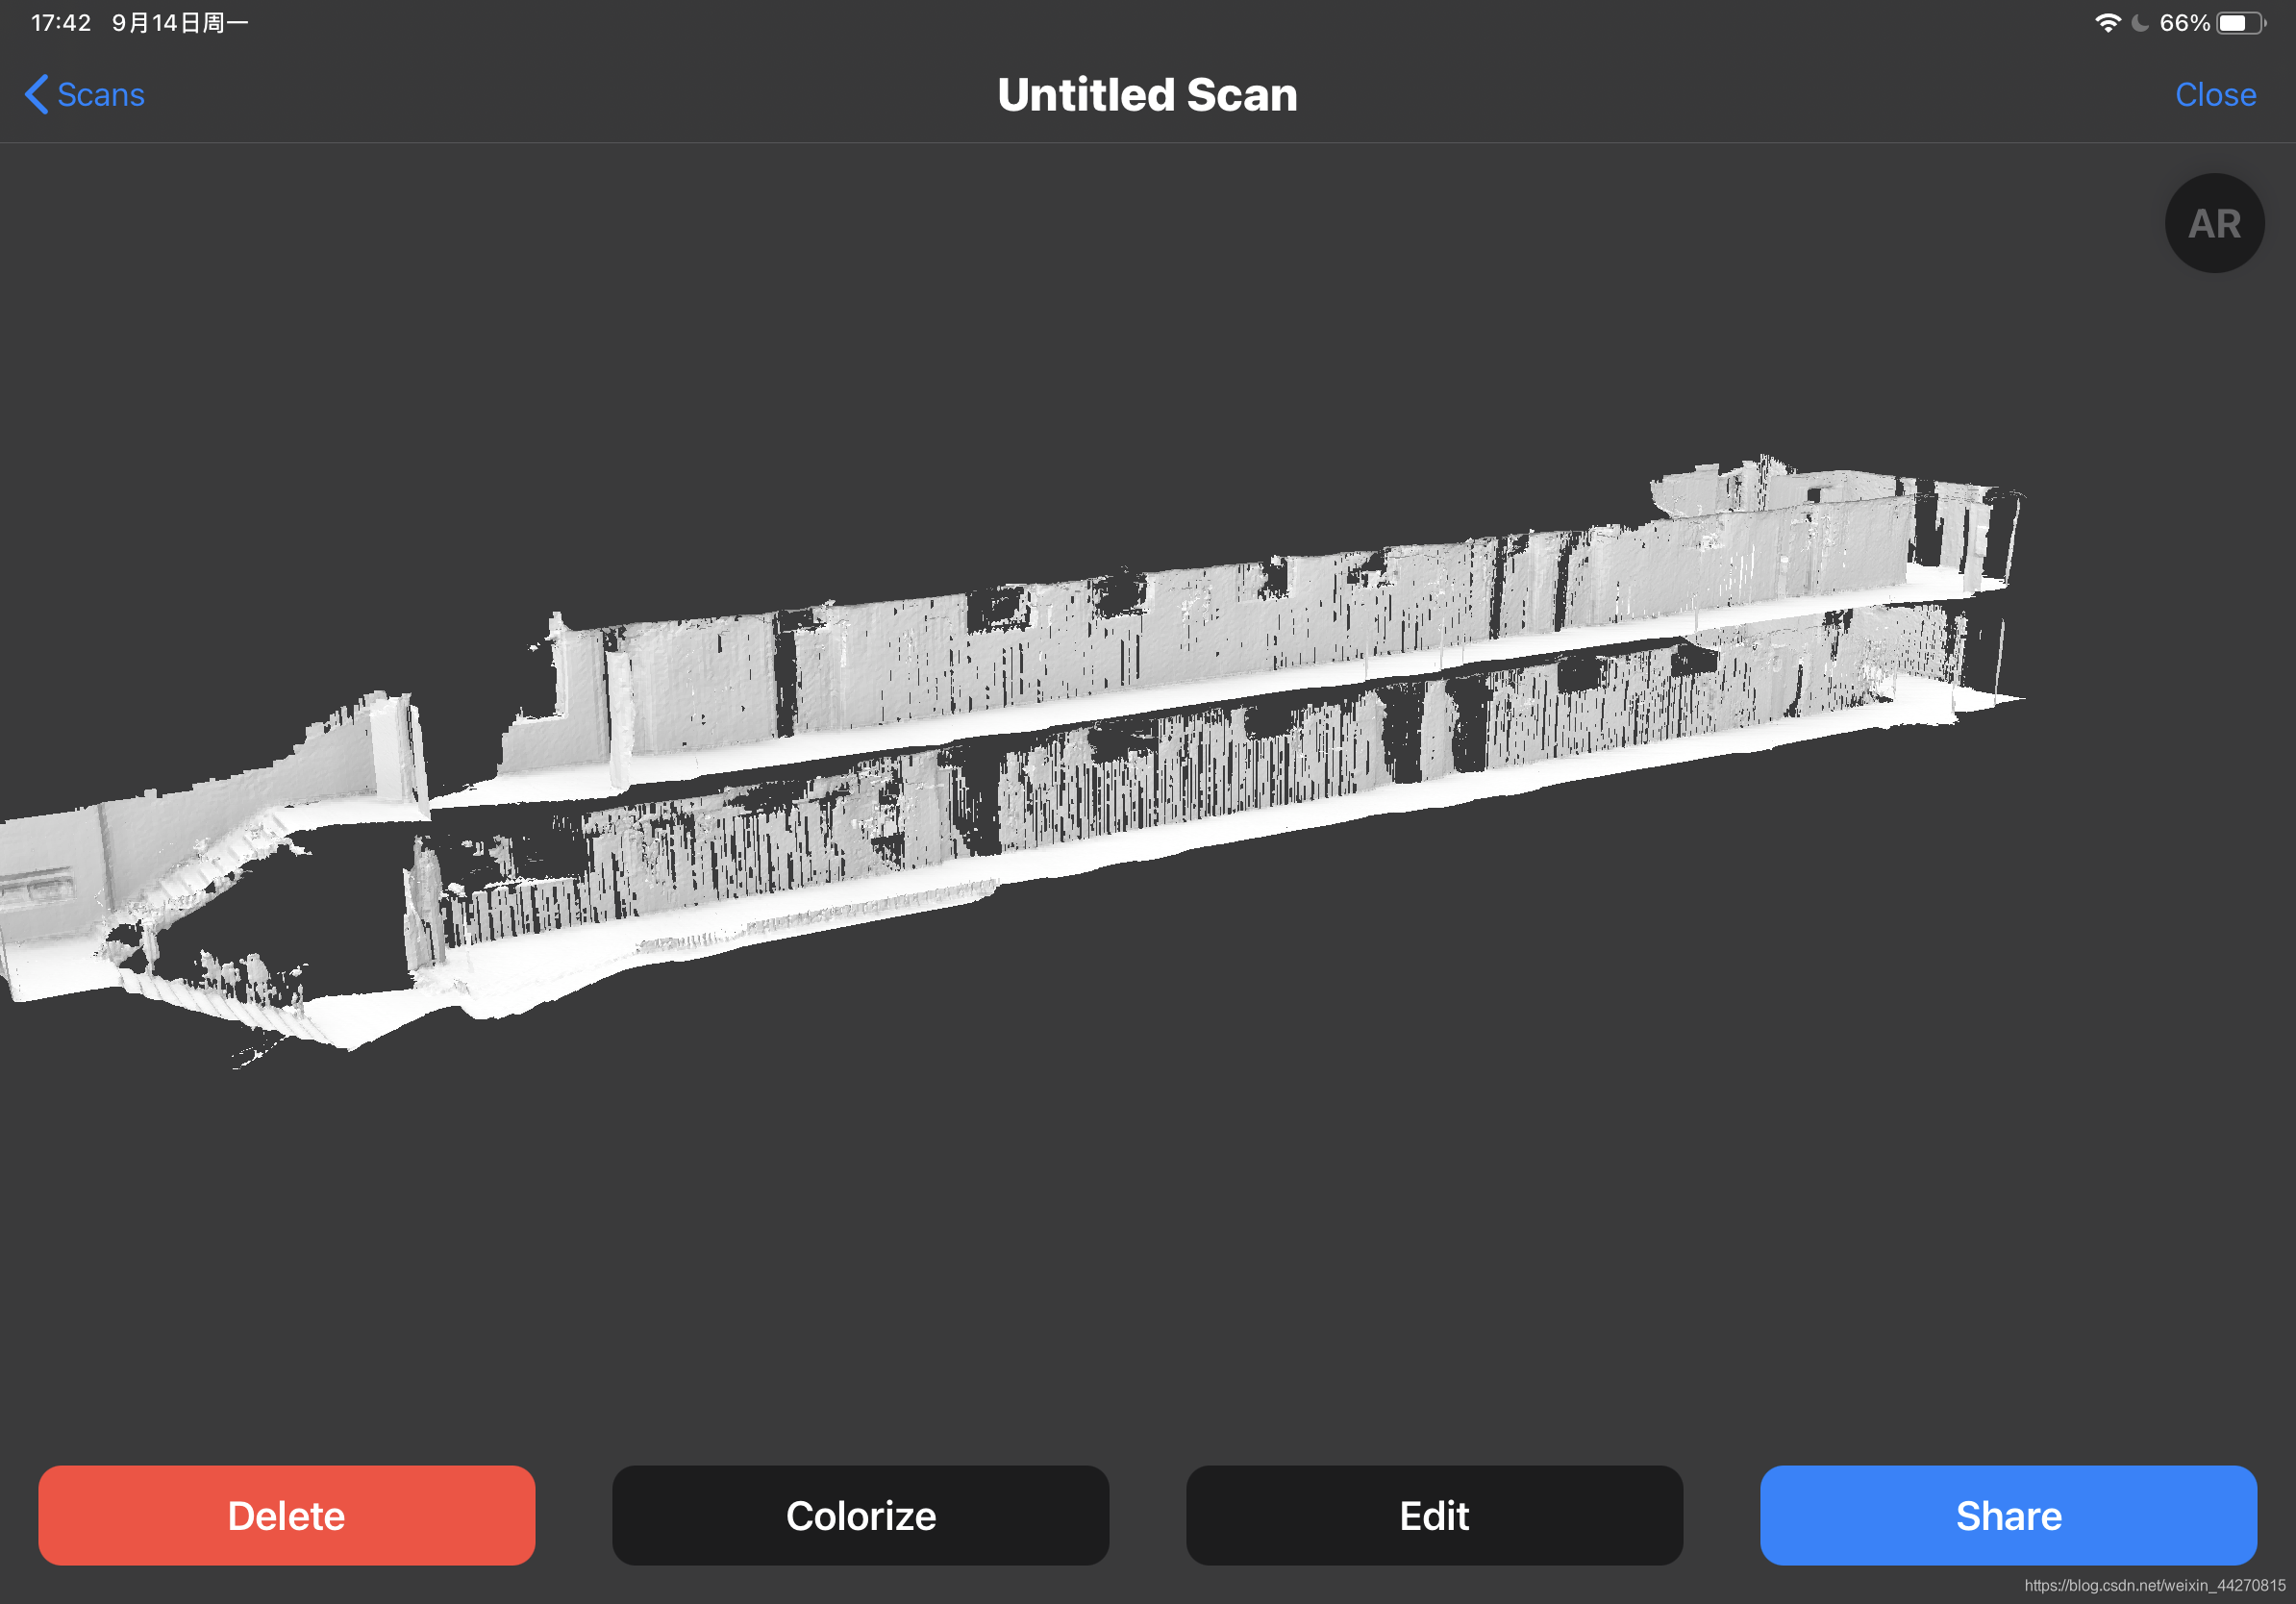2296x1604 pixels.
Task: Go back to the Scans list
Action: (x=100, y=95)
